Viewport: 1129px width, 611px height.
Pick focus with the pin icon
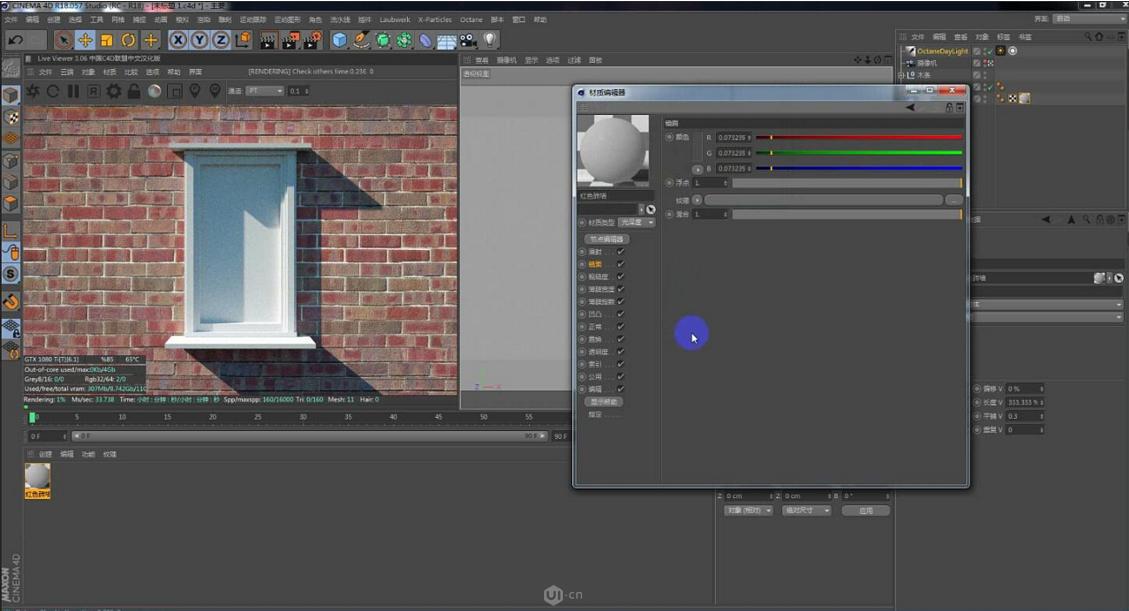(x=194, y=90)
